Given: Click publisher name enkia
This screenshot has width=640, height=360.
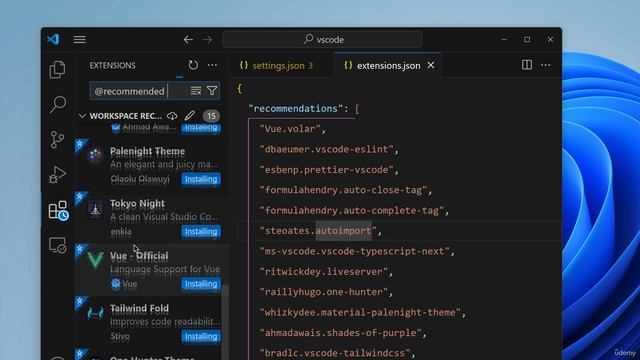Looking at the screenshot, I should (x=121, y=231).
